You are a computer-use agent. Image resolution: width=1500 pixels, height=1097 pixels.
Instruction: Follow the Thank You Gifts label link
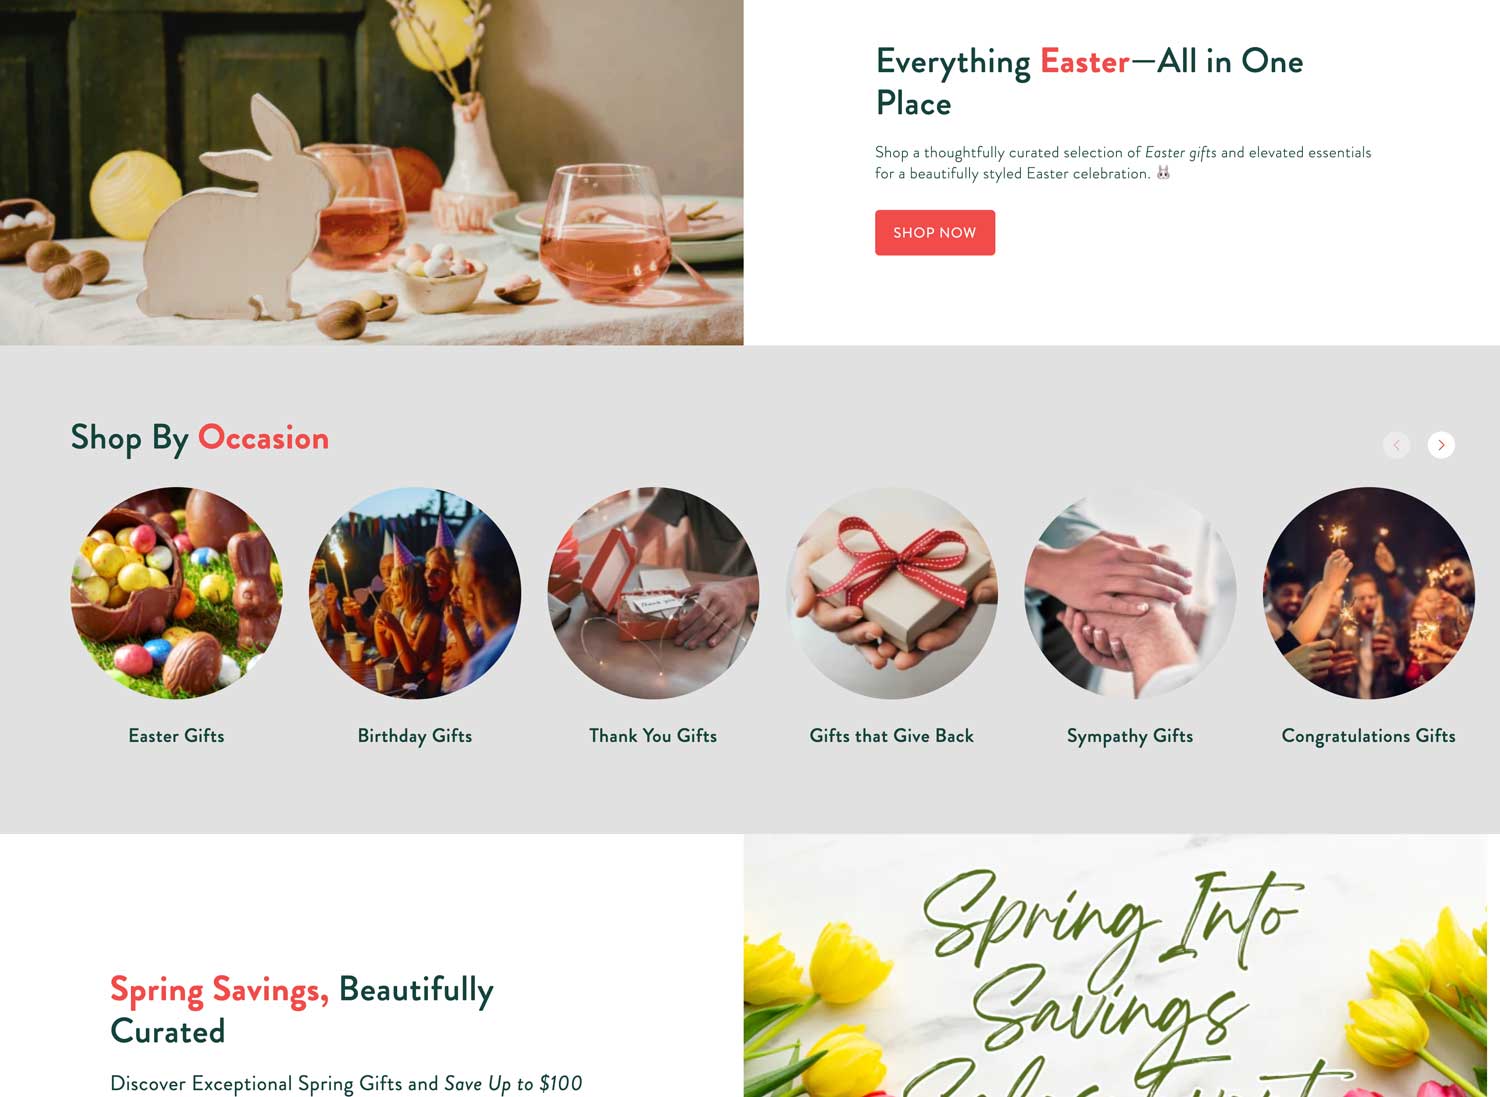pos(653,736)
